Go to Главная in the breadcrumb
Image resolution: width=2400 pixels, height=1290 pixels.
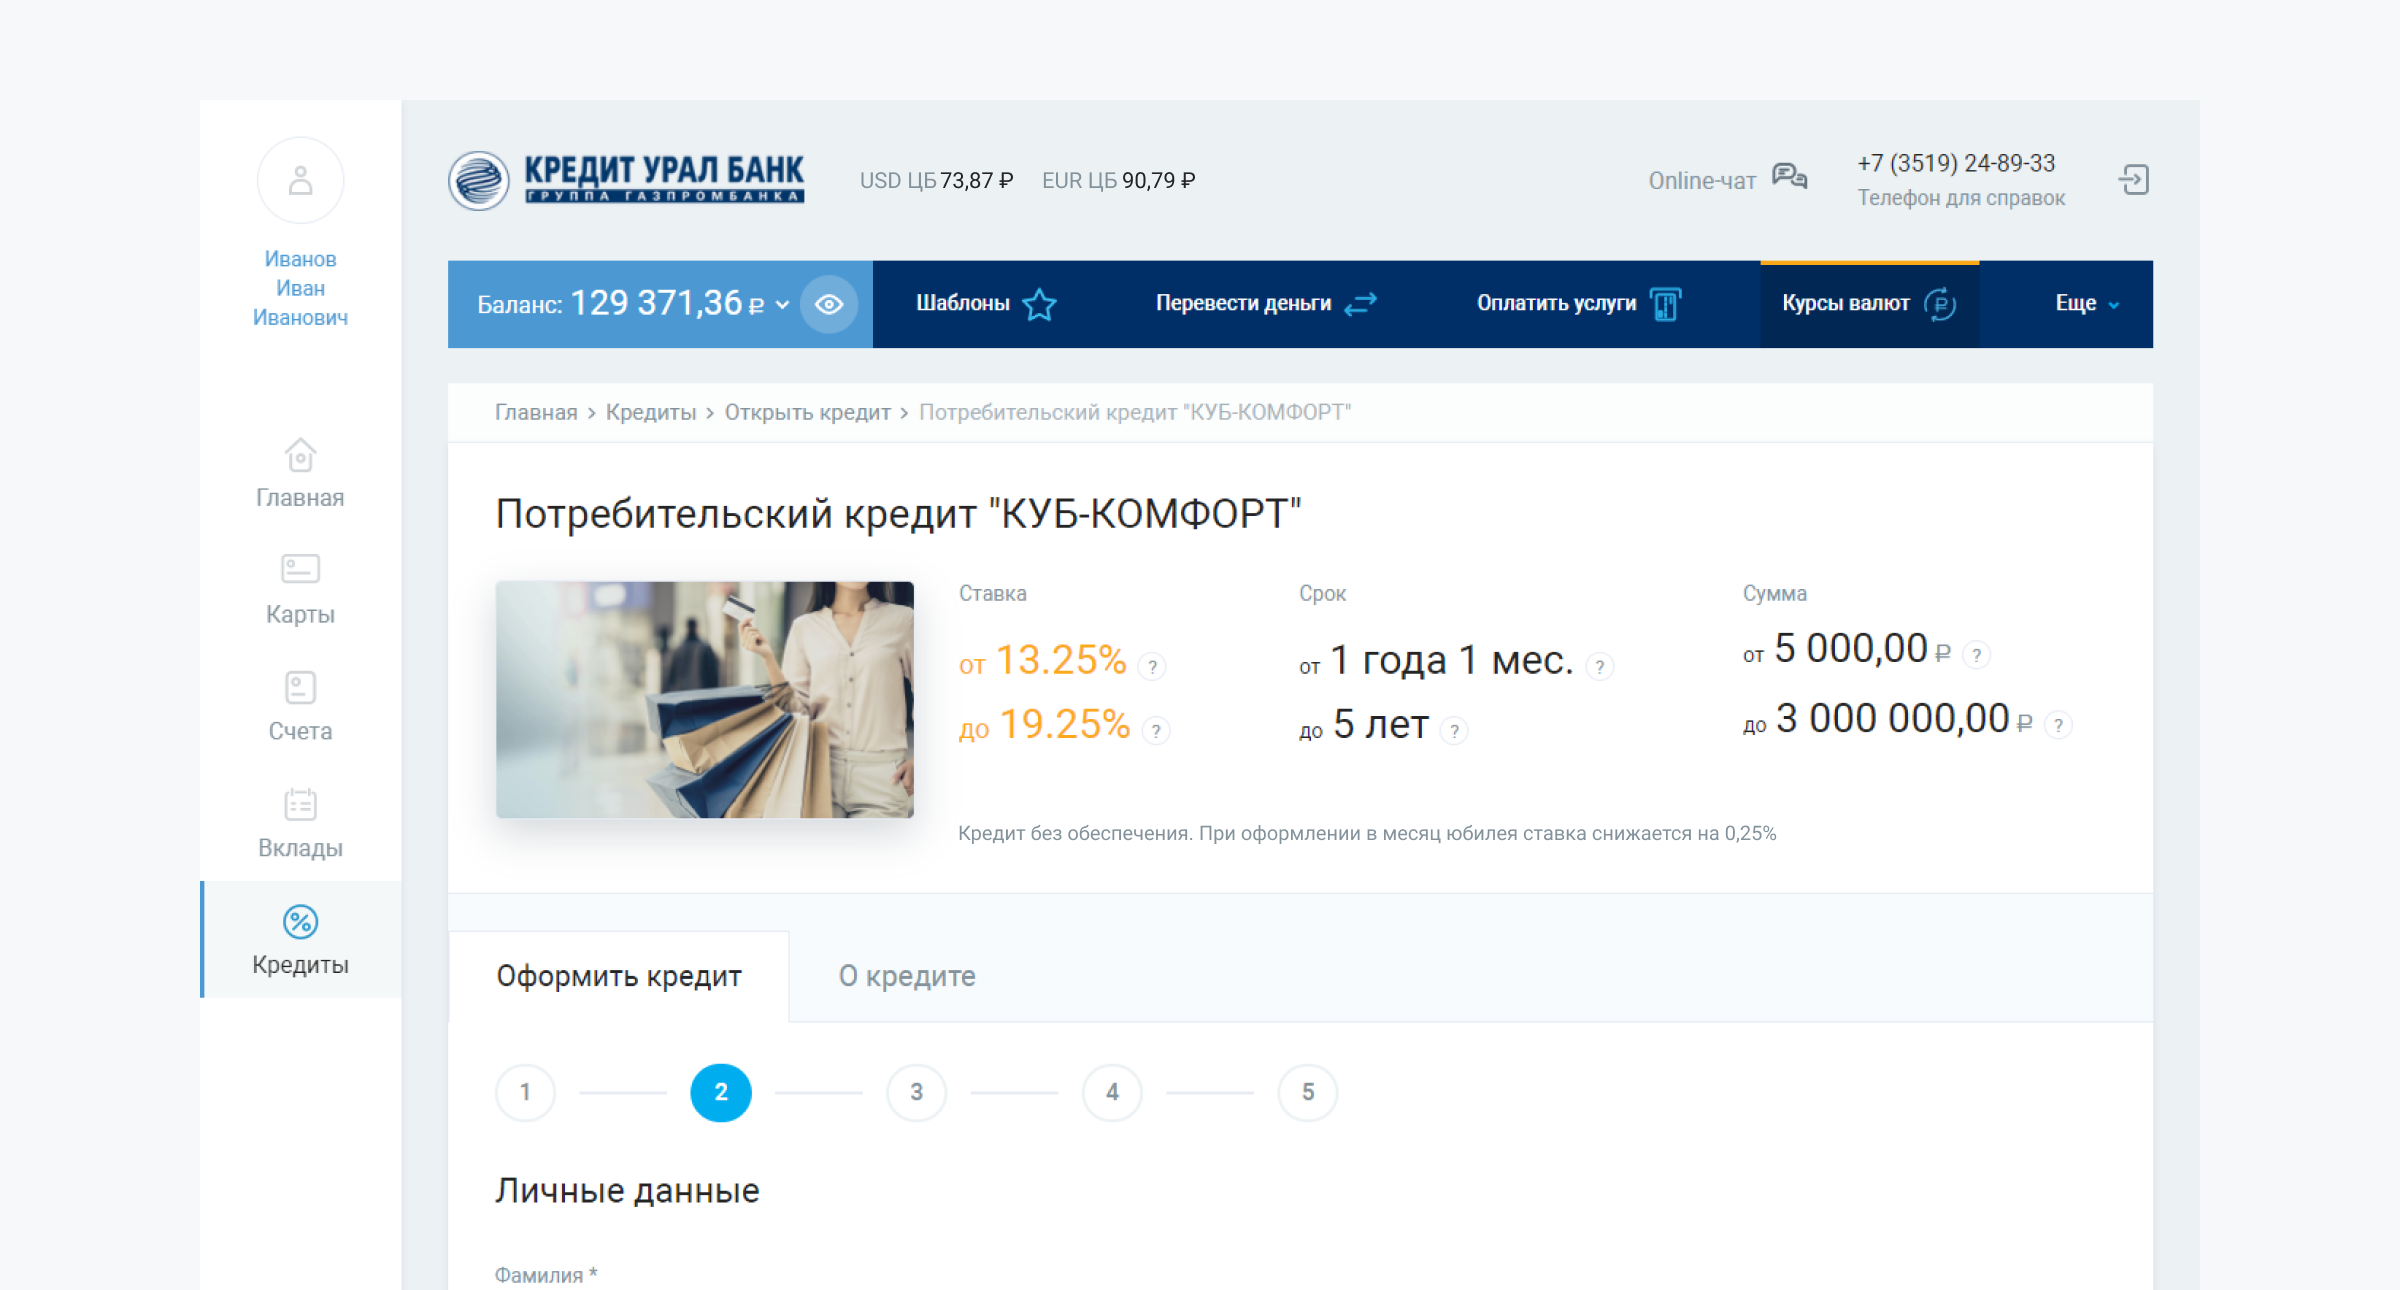[536, 412]
